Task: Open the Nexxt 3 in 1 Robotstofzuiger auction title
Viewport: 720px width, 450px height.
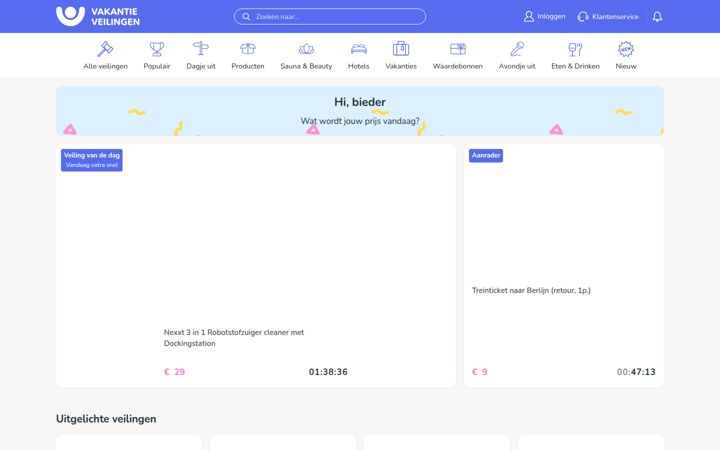Action: point(234,338)
